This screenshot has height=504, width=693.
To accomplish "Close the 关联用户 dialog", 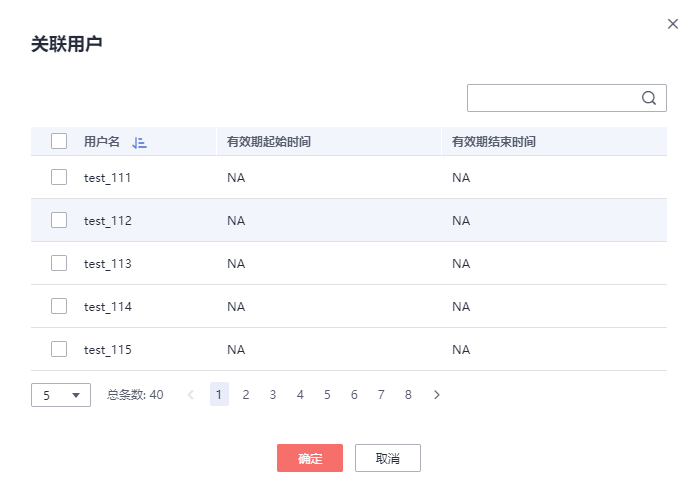I will (673, 24).
